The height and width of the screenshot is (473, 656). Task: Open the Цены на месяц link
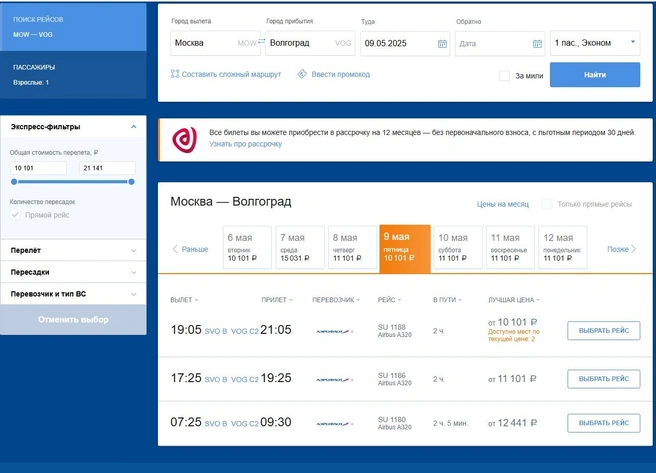pyautogui.click(x=503, y=204)
